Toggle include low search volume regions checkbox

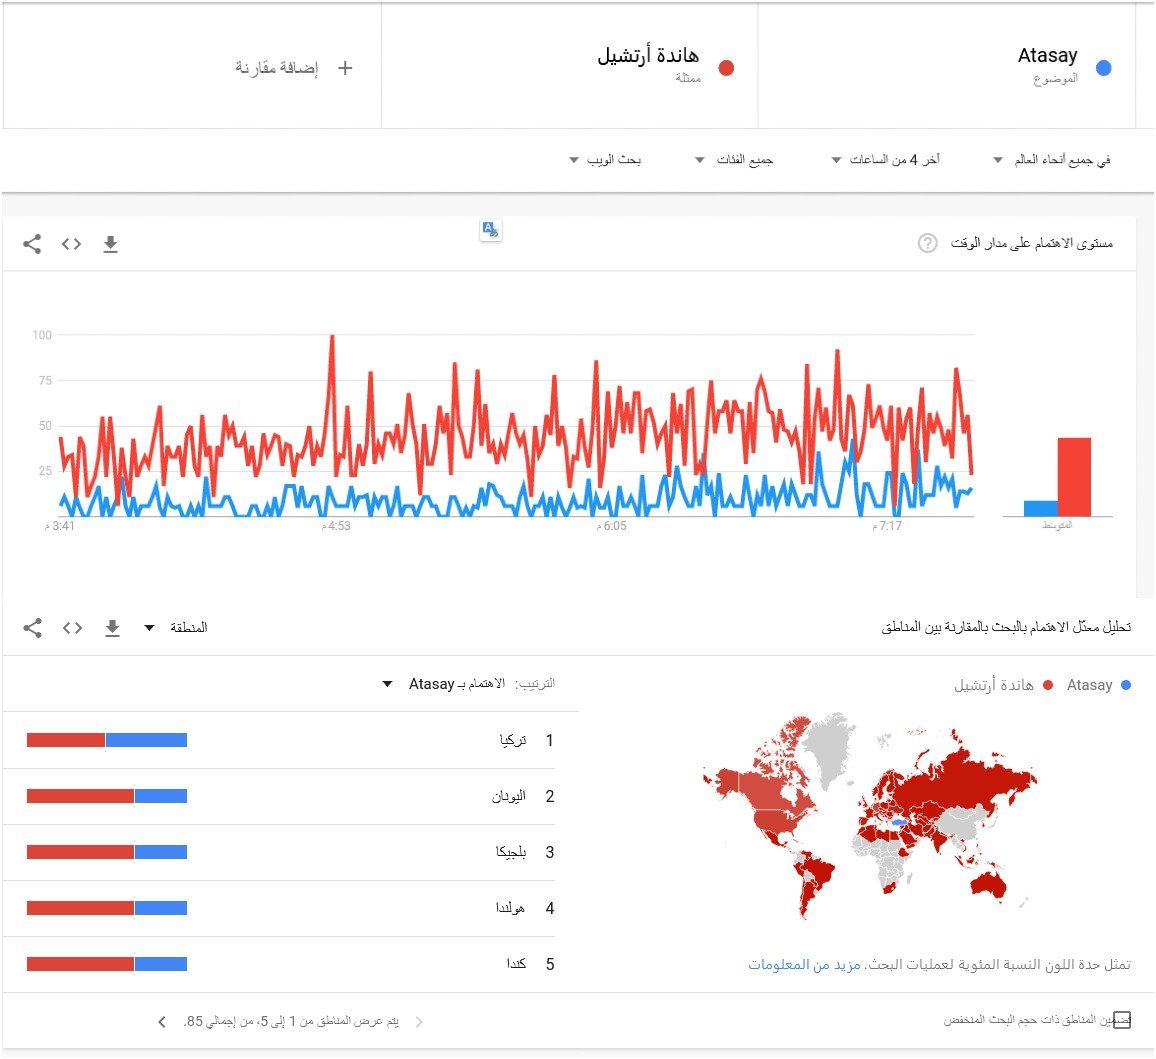click(1122, 1020)
